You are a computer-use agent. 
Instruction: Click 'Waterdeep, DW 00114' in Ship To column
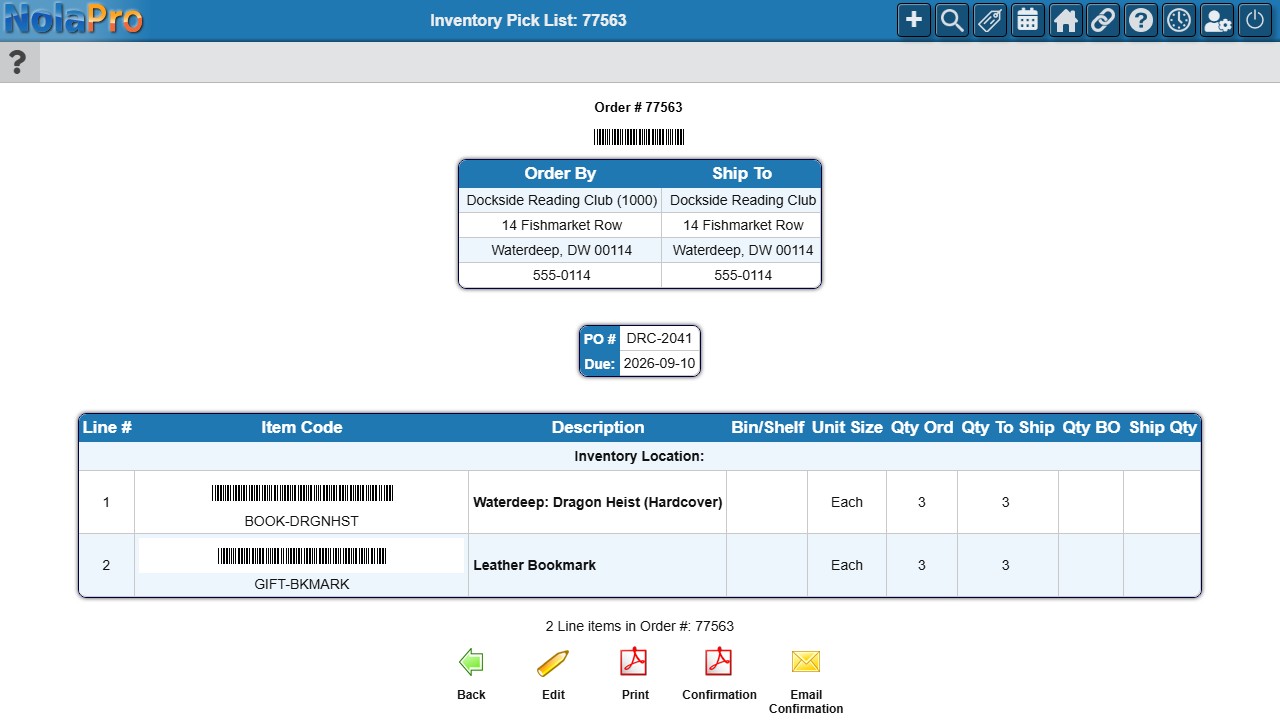[x=743, y=250]
